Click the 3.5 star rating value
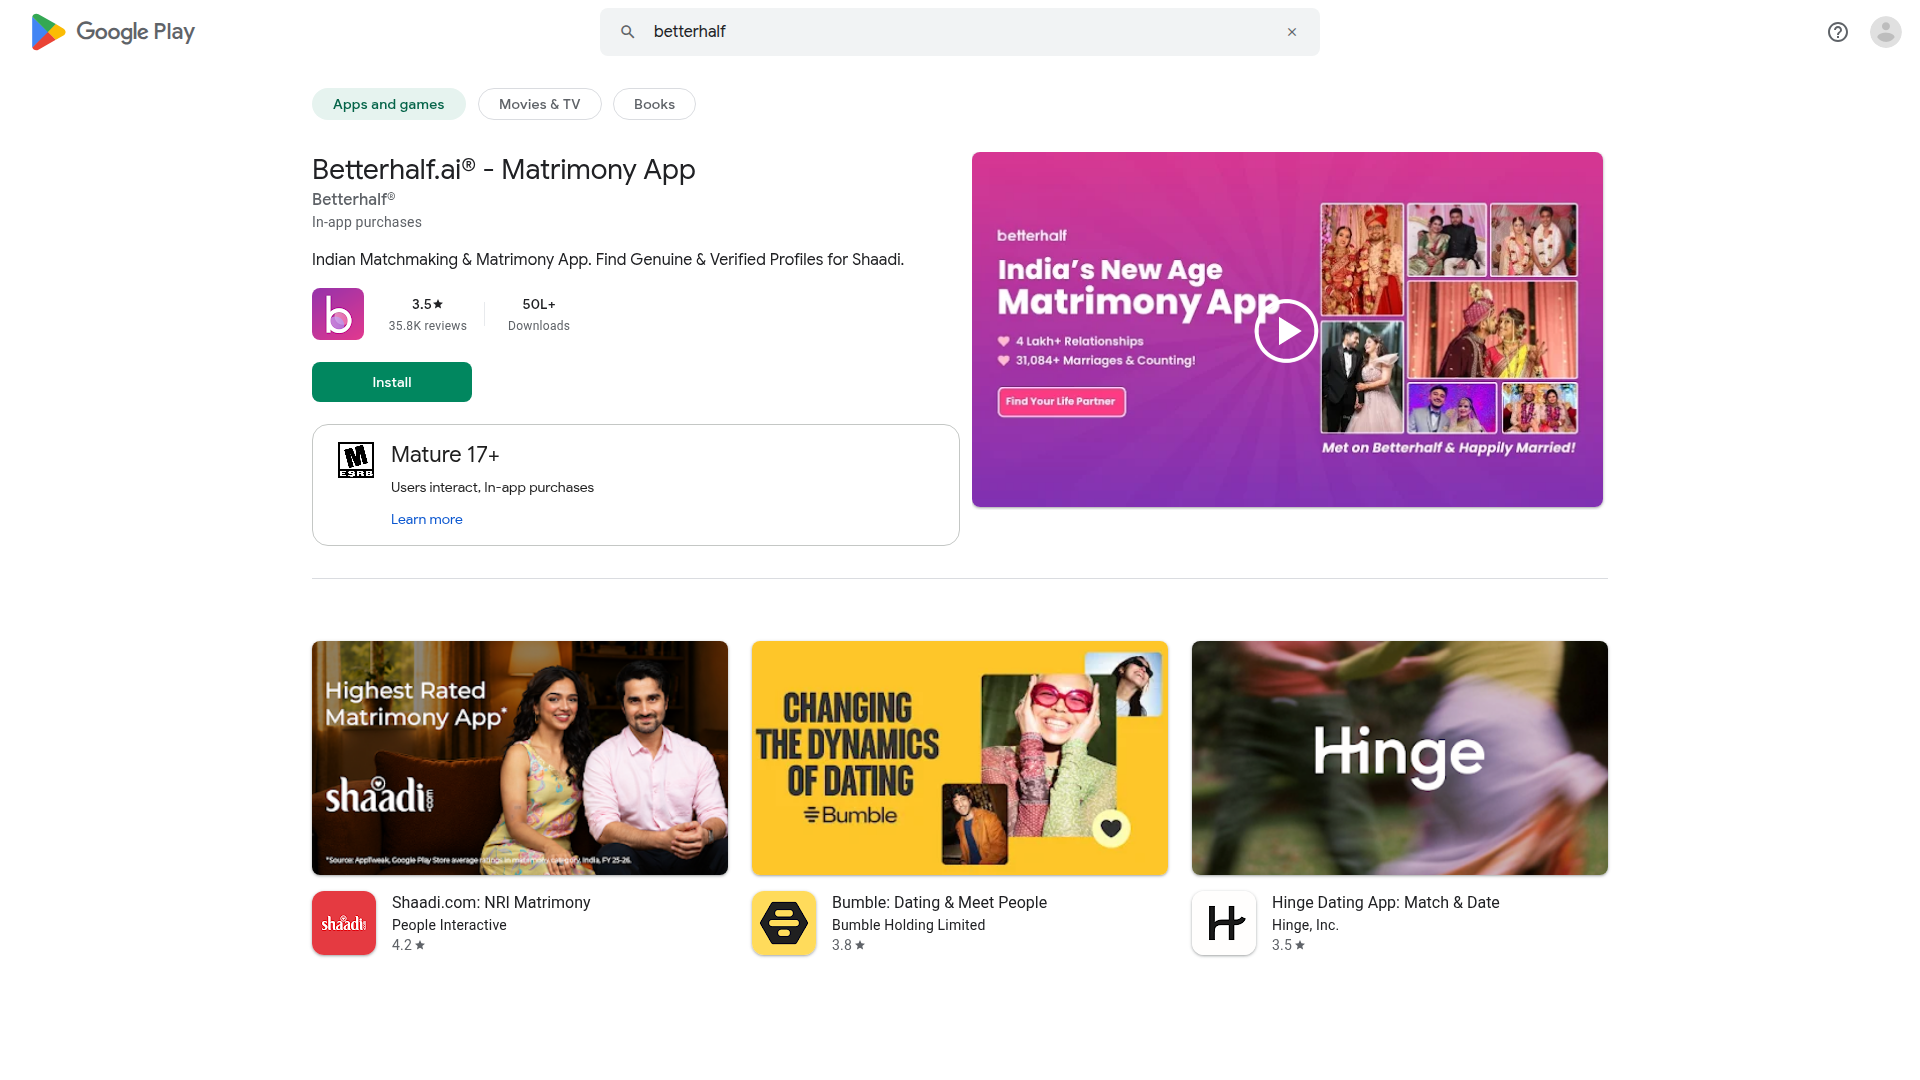 pyautogui.click(x=427, y=304)
